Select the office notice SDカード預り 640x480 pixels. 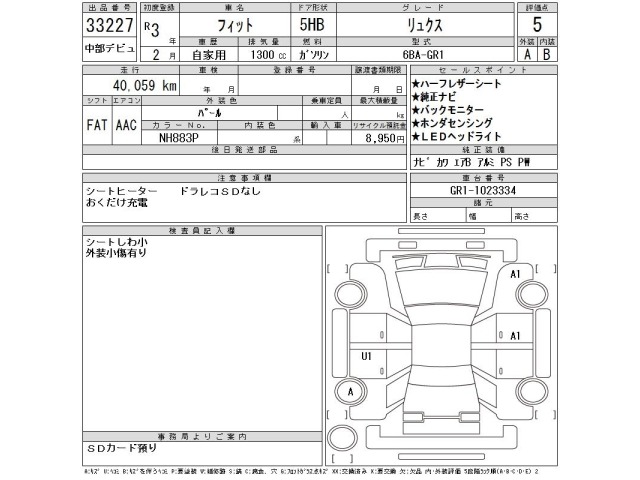pos(122,448)
